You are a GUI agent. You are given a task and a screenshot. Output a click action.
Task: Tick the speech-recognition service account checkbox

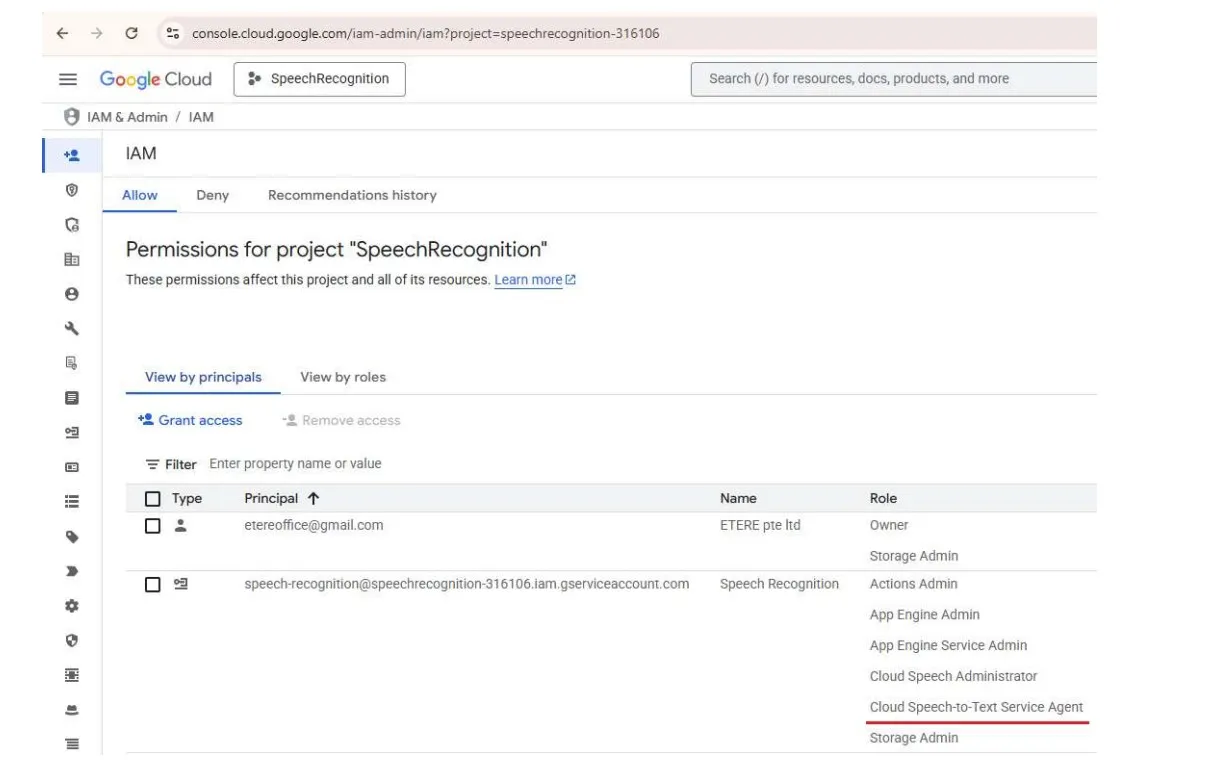pos(153,585)
